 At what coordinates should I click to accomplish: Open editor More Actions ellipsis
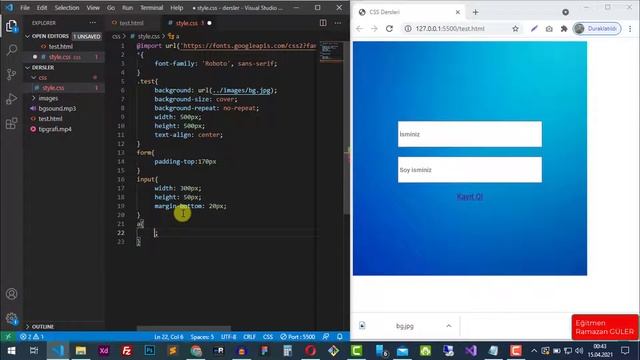pyautogui.click(x=338, y=23)
